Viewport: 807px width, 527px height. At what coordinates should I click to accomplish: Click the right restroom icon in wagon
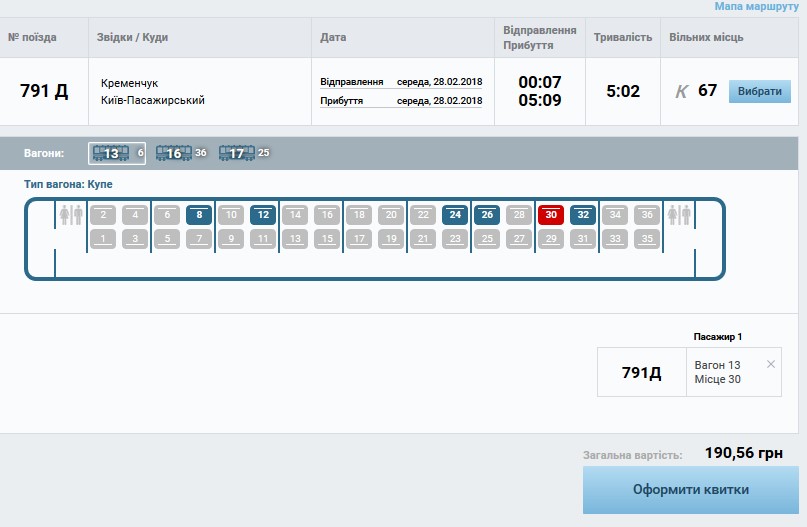click(679, 215)
